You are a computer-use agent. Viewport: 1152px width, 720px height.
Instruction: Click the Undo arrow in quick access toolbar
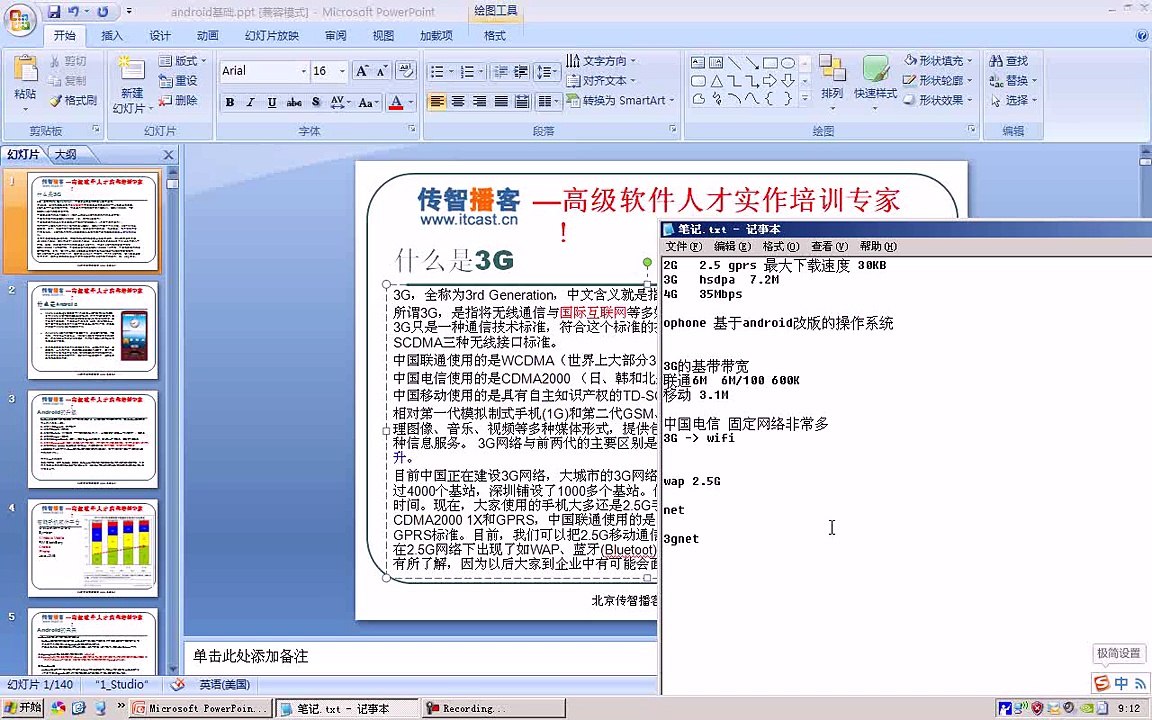[x=73, y=12]
